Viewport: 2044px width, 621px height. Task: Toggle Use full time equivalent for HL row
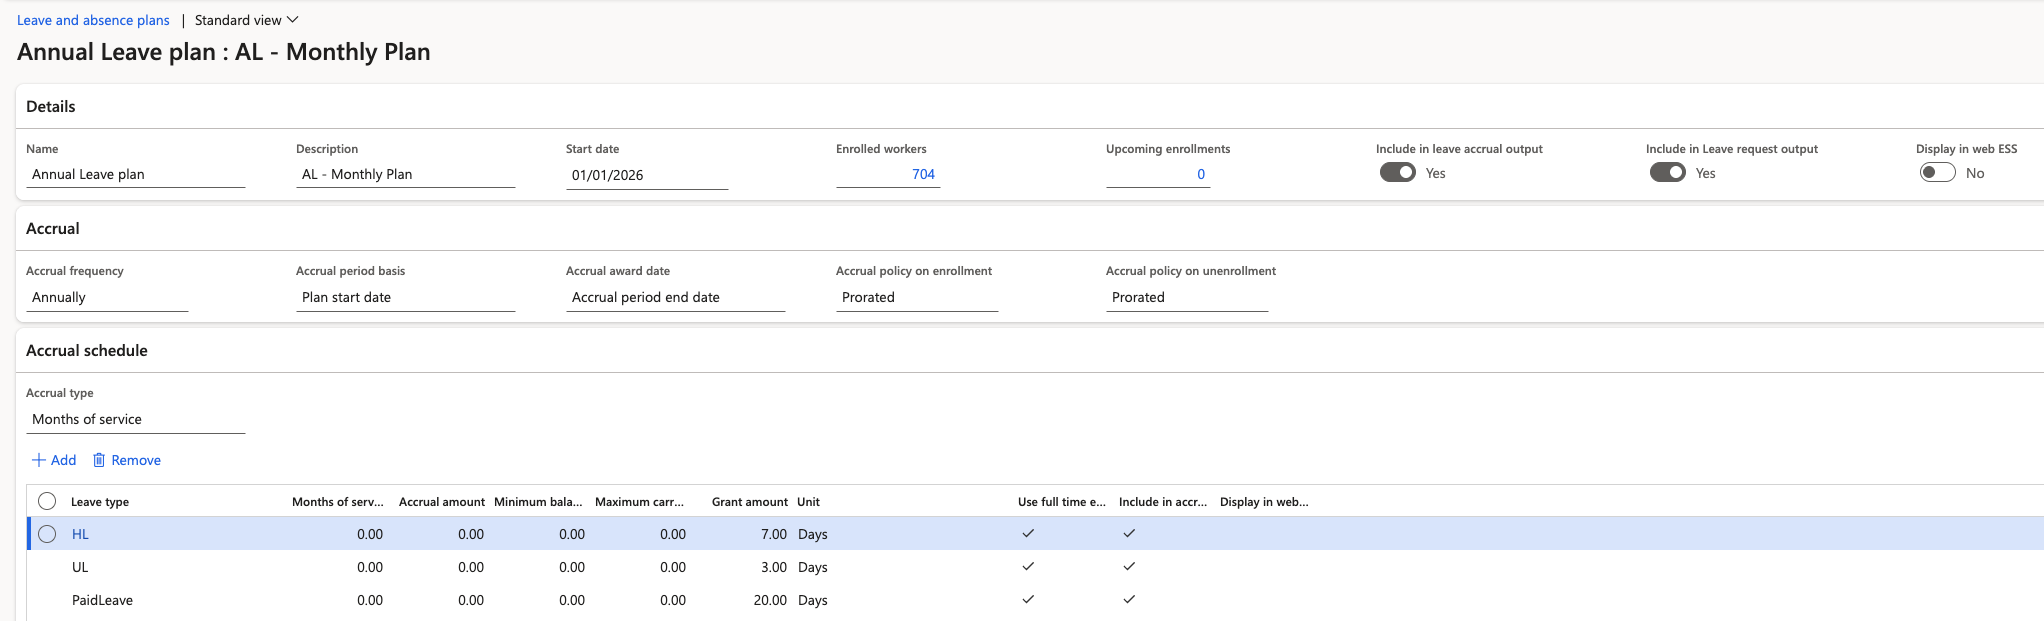tap(1028, 533)
